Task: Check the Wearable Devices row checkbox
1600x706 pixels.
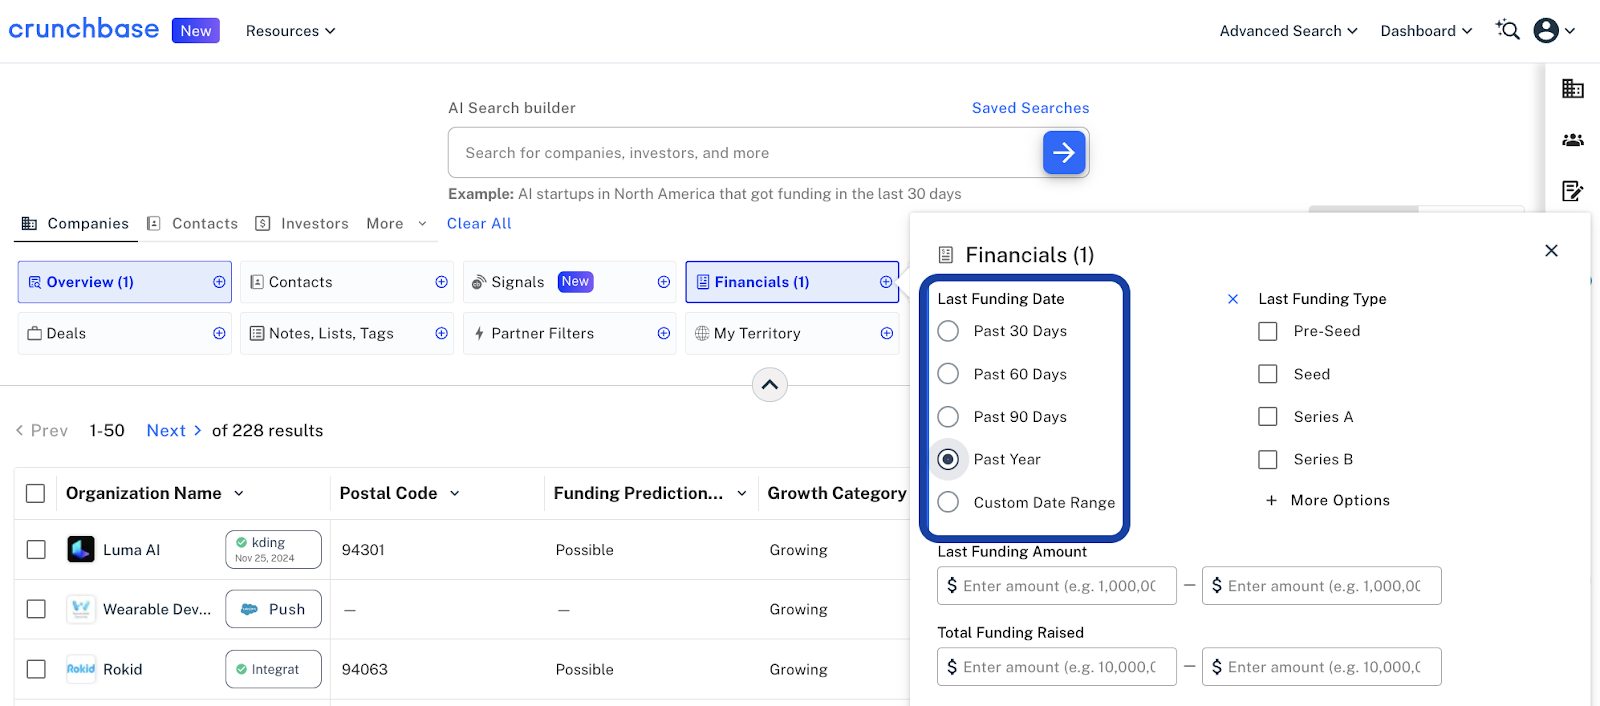Action: point(36,609)
